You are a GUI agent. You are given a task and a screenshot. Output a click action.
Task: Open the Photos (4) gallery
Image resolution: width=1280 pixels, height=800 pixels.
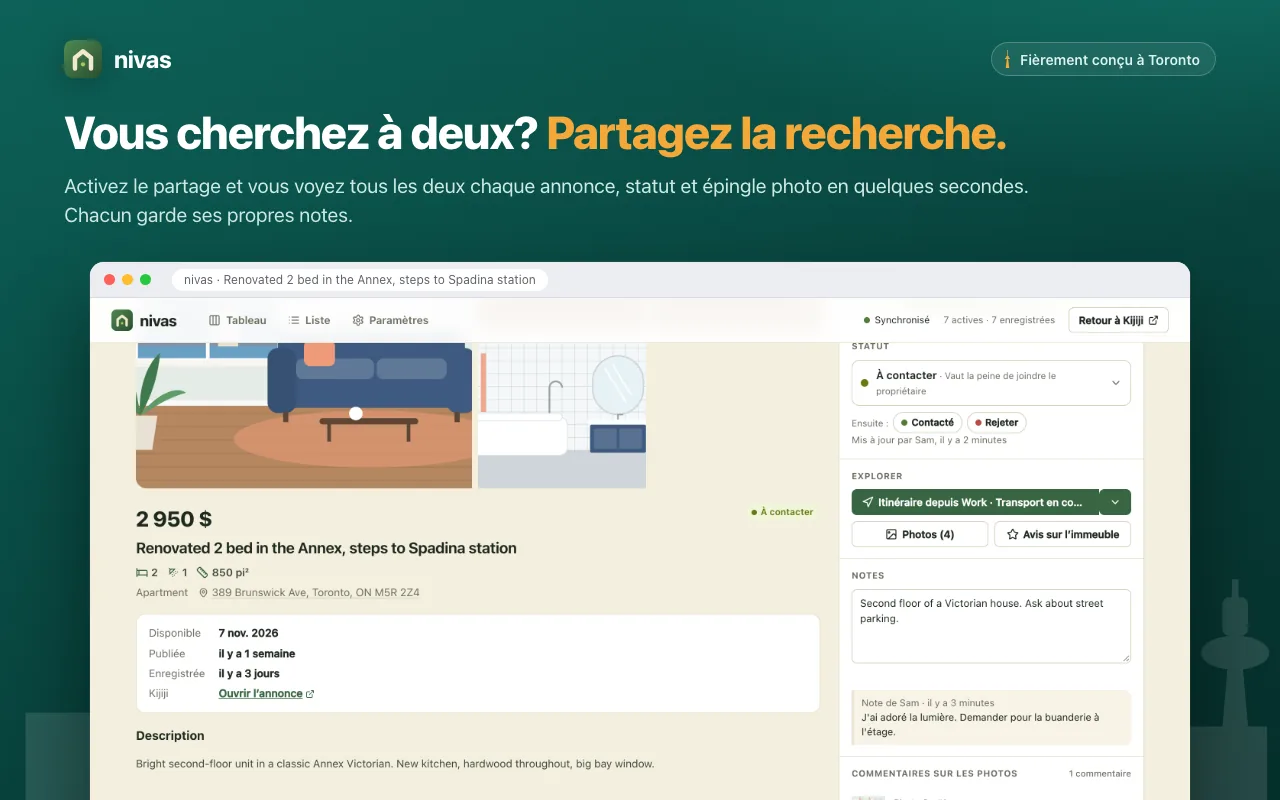(920, 534)
